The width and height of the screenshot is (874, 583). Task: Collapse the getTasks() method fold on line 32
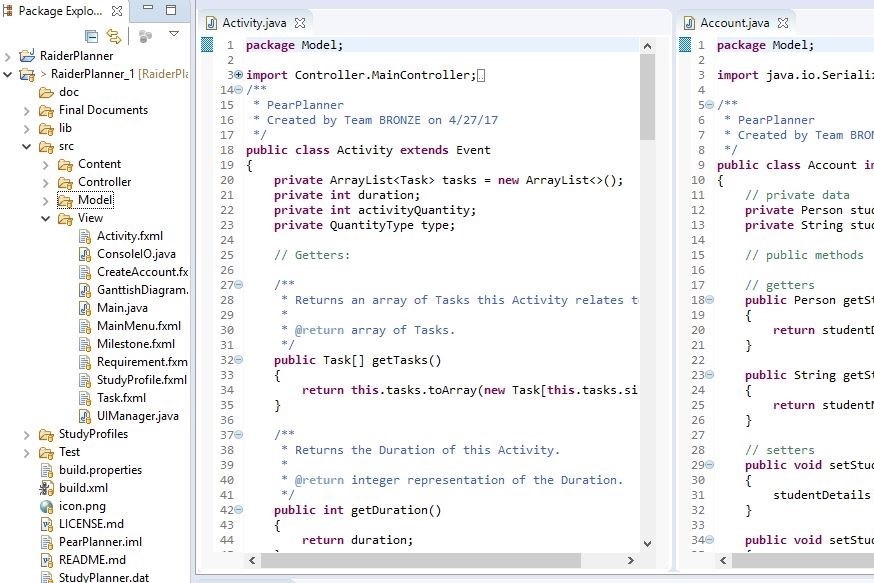238,360
